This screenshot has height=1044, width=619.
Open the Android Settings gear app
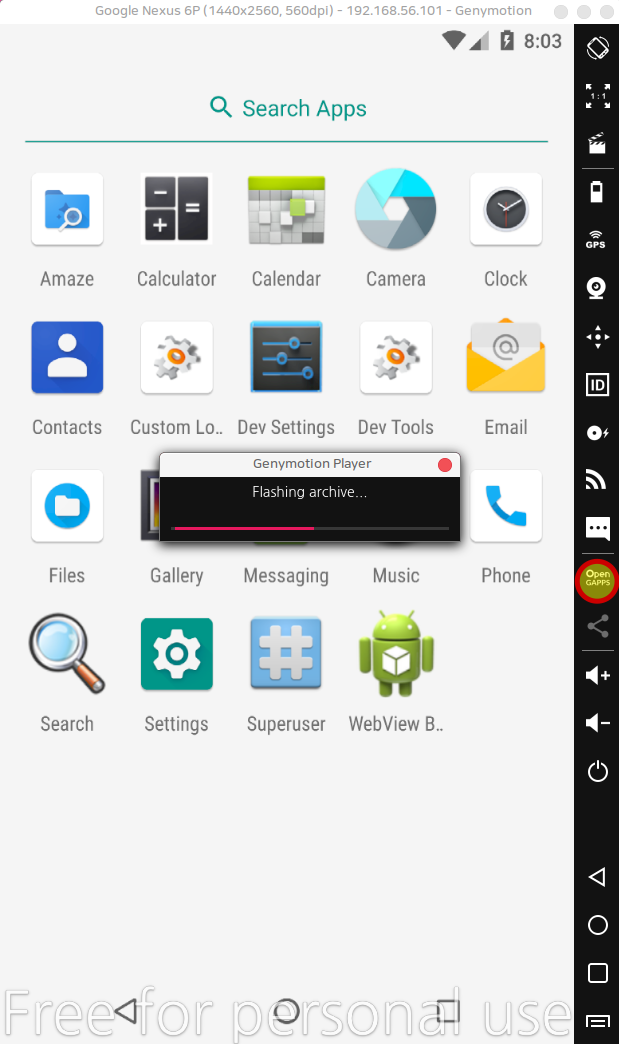177,654
